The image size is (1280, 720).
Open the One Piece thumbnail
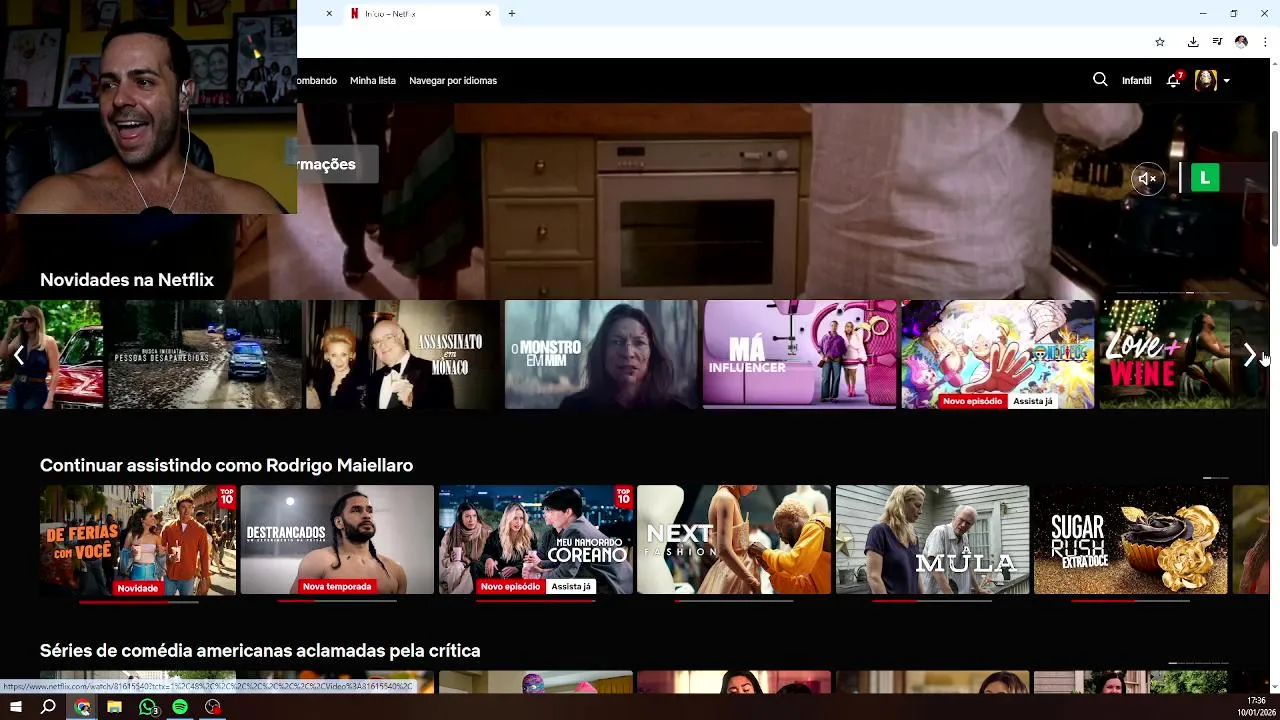pyautogui.click(x=998, y=354)
